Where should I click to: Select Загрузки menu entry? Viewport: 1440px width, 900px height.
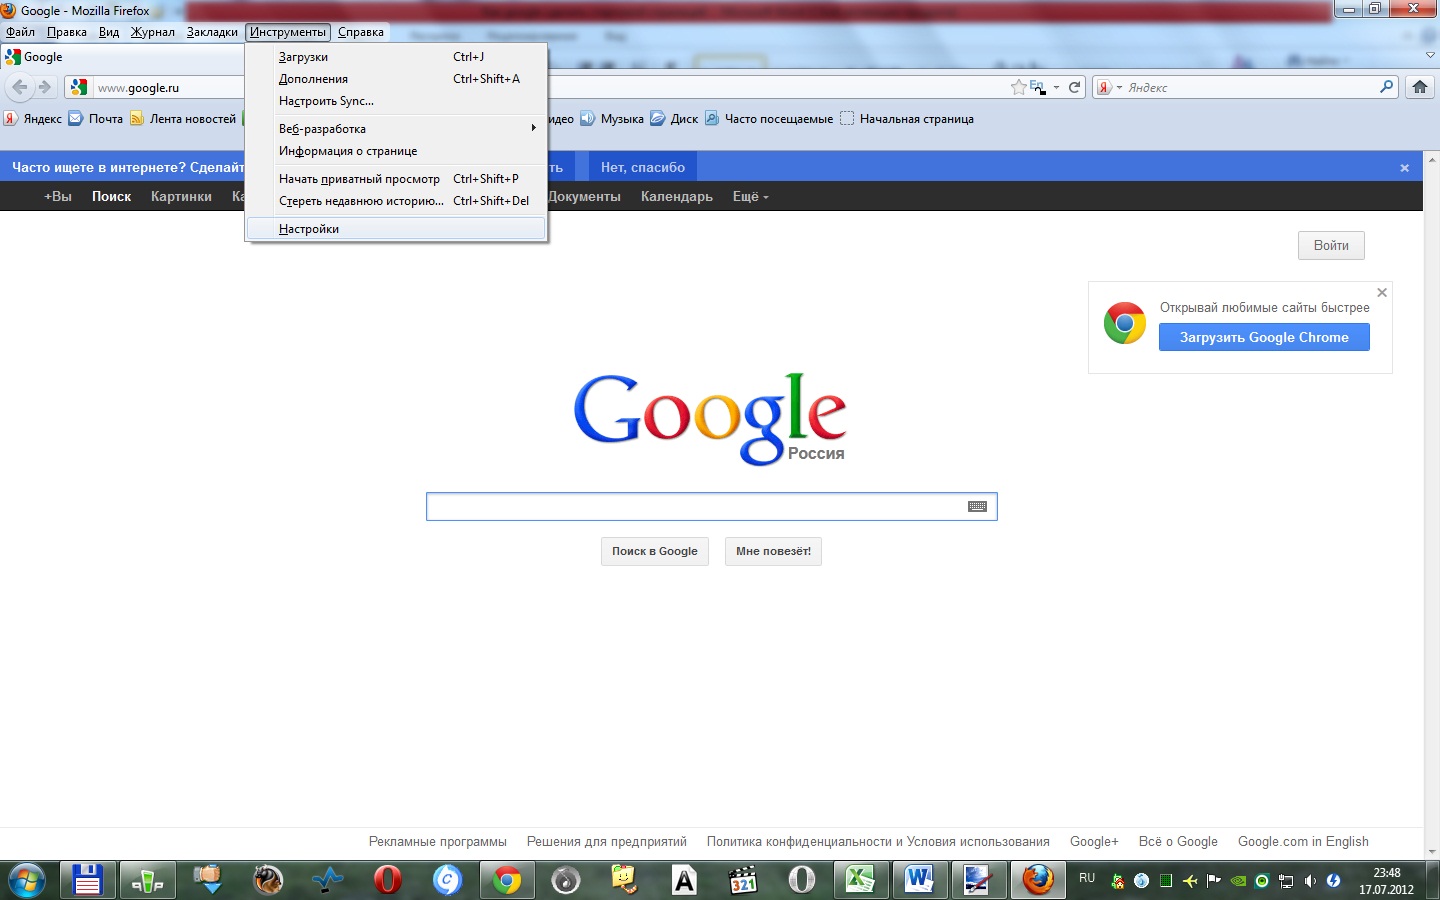click(x=396, y=57)
